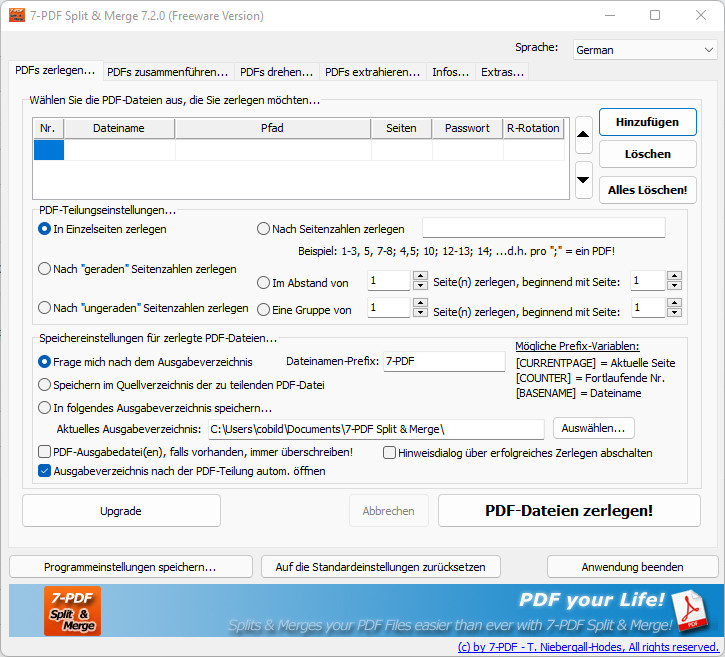Click the 7-PDF Split & Merge logo banner

[x=73, y=611]
